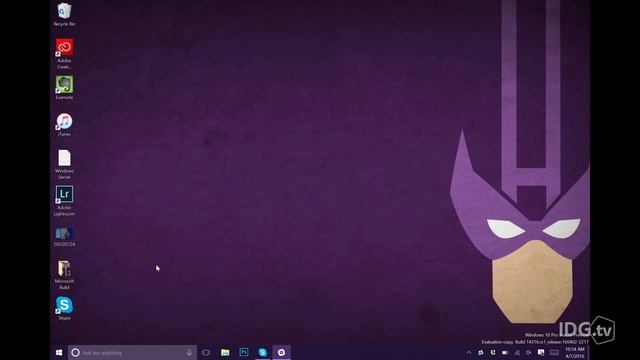Open the Recycle Bin desktop icon
640x360 pixels.
pos(64,14)
